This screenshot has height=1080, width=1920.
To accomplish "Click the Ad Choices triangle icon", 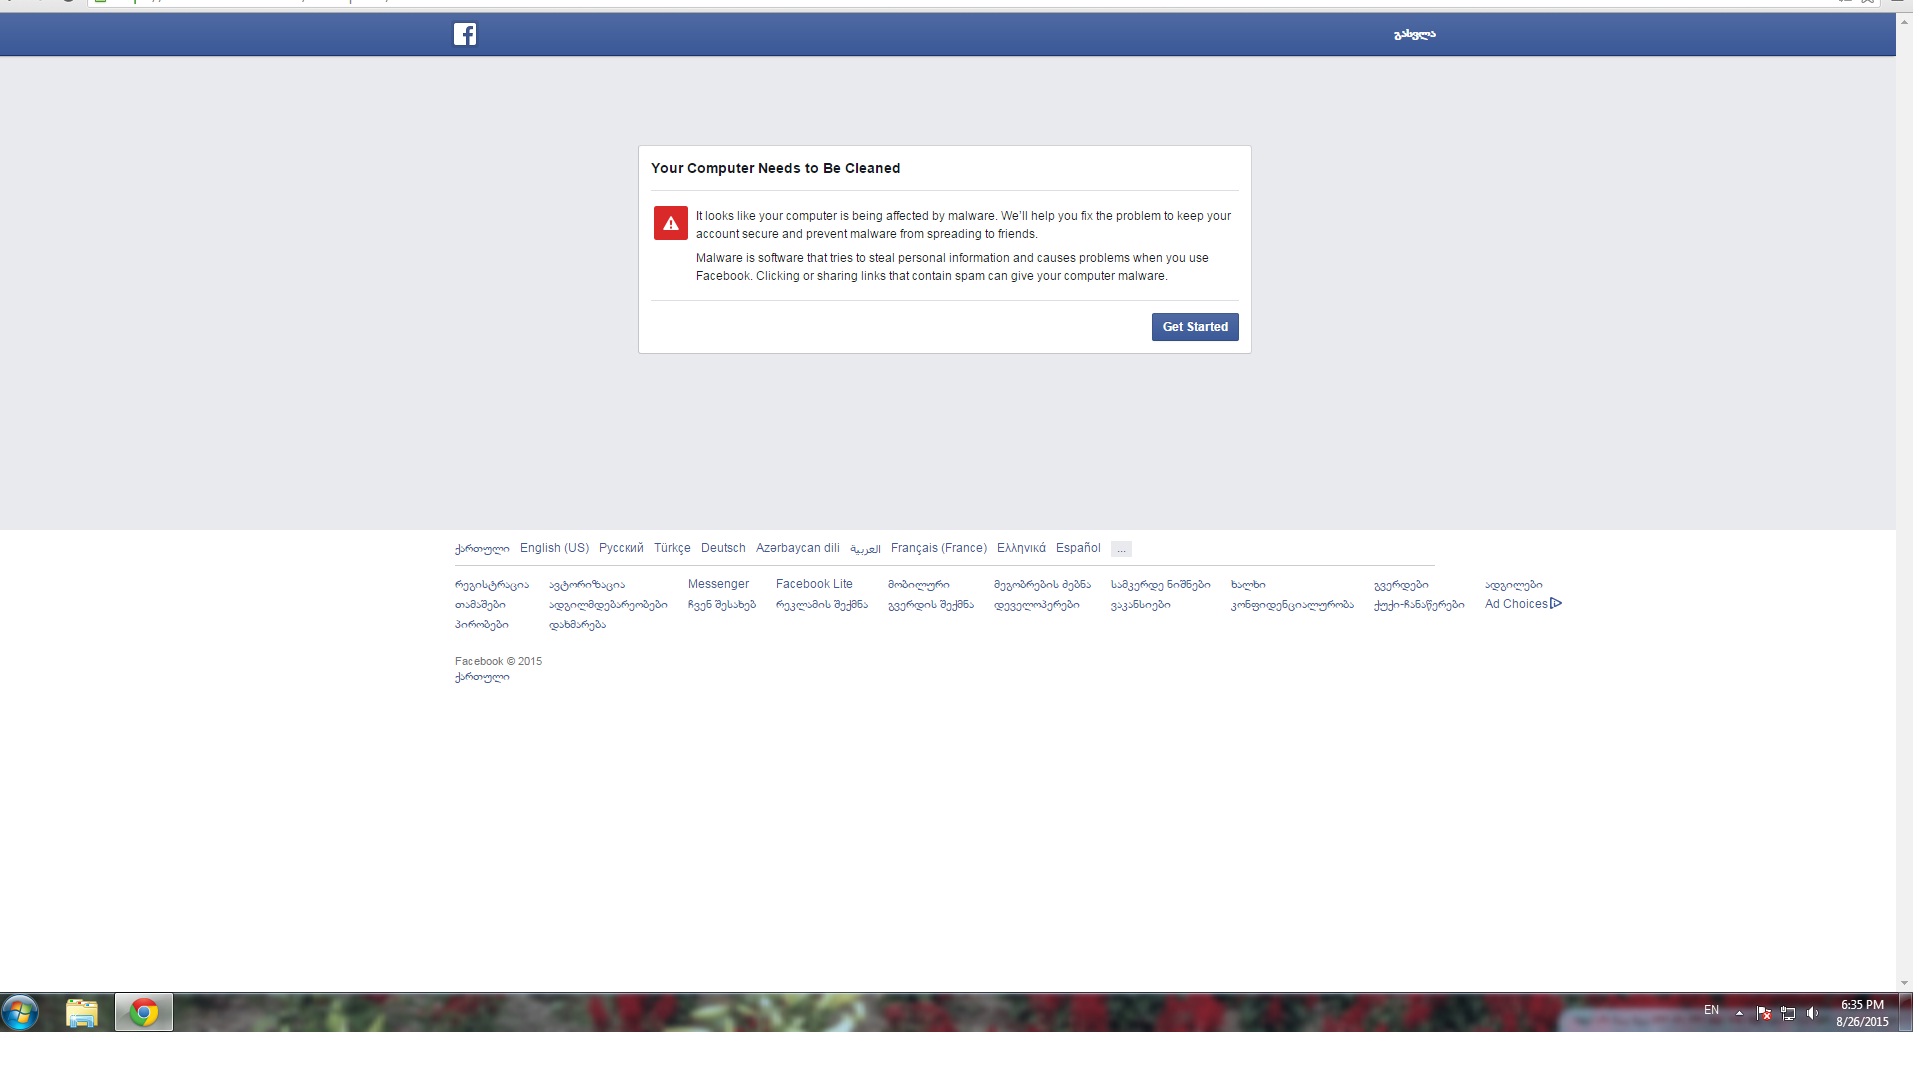I will (x=1555, y=603).
